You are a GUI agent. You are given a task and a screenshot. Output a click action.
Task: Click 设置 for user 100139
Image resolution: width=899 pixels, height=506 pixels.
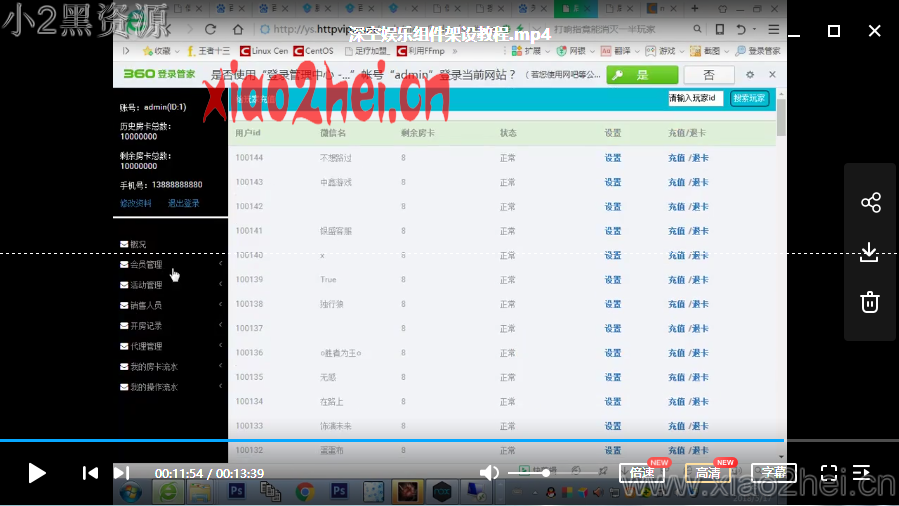pyautogui.click(x=613, y=280)
